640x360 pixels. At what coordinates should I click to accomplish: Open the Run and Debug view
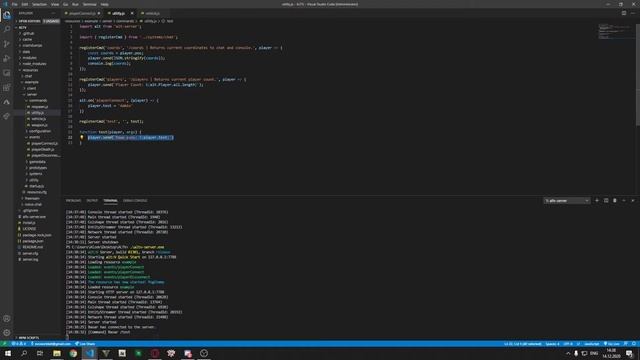pos(7,58)
